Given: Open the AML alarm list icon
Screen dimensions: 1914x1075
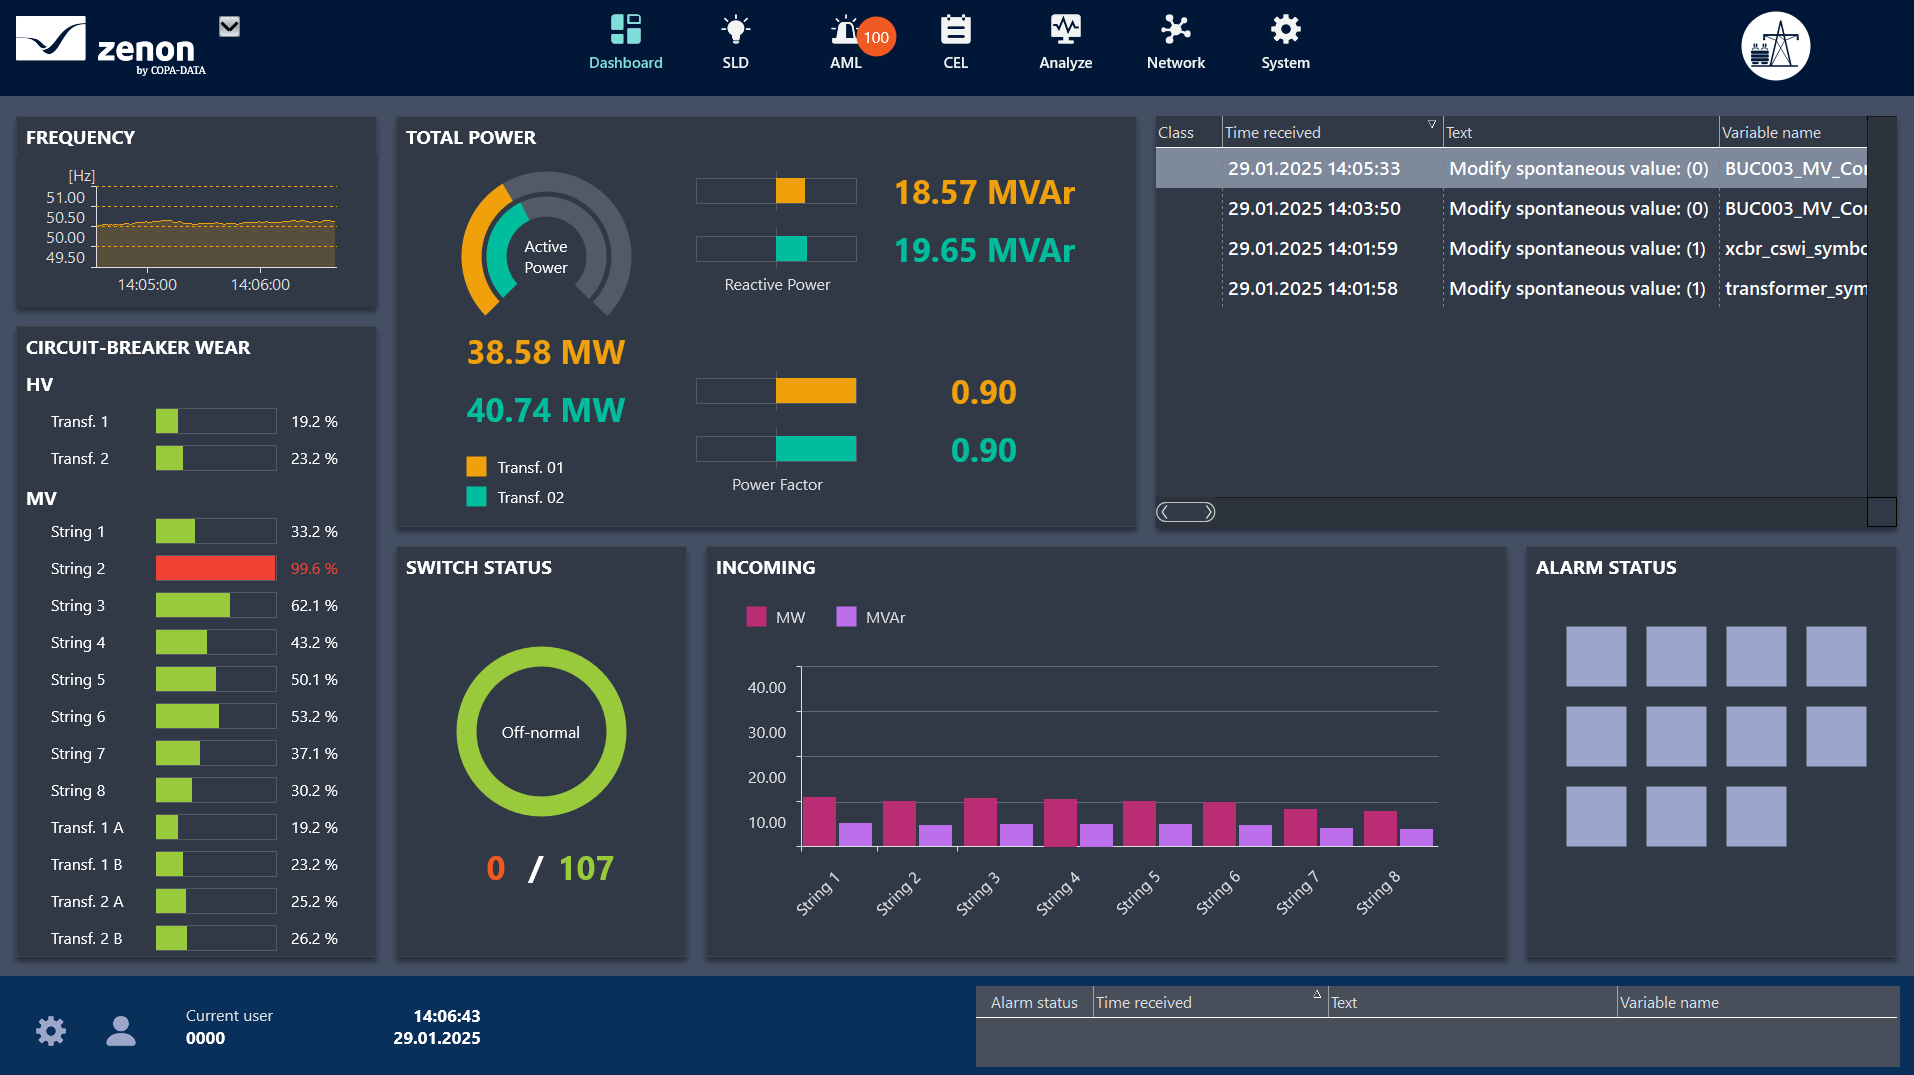Looking at the screenshot, I should [x=845, y=29].
